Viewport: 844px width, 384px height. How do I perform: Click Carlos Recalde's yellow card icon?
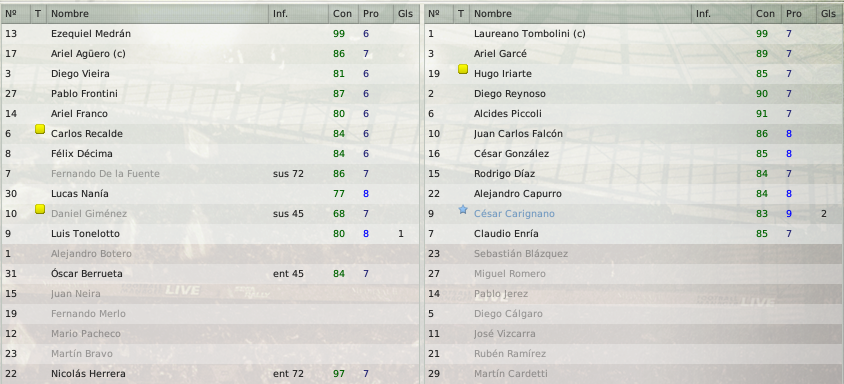[40, 129]
